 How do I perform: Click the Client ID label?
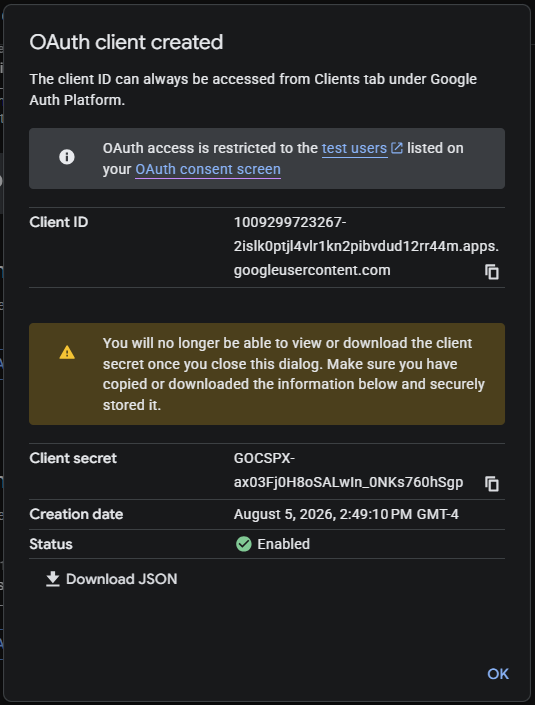[59, 222]
